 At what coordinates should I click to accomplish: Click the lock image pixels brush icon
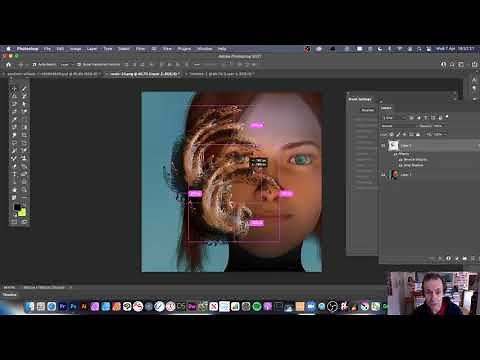398,134
